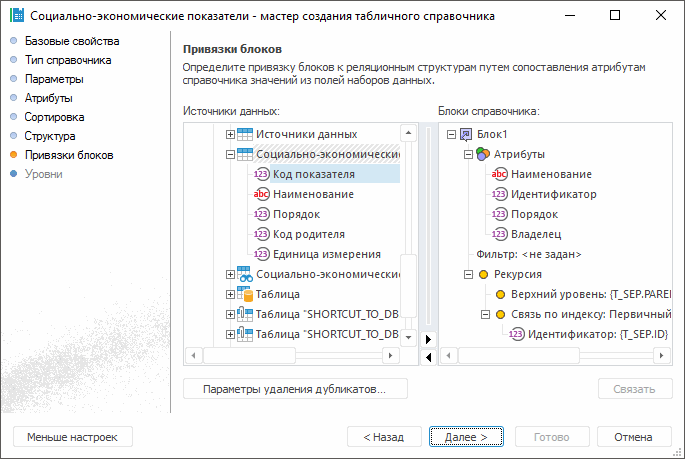Click the Таблица database table icon
Viewport: 685px width, 459px height.
click(245, 294)
